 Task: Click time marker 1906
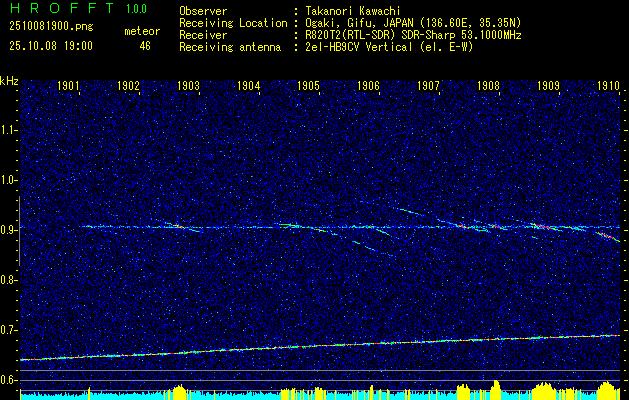click(x=368, y=85)
